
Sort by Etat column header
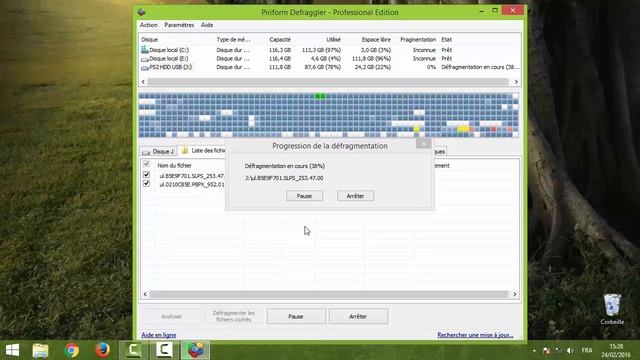pyautogui.click(x=447, y=40)
